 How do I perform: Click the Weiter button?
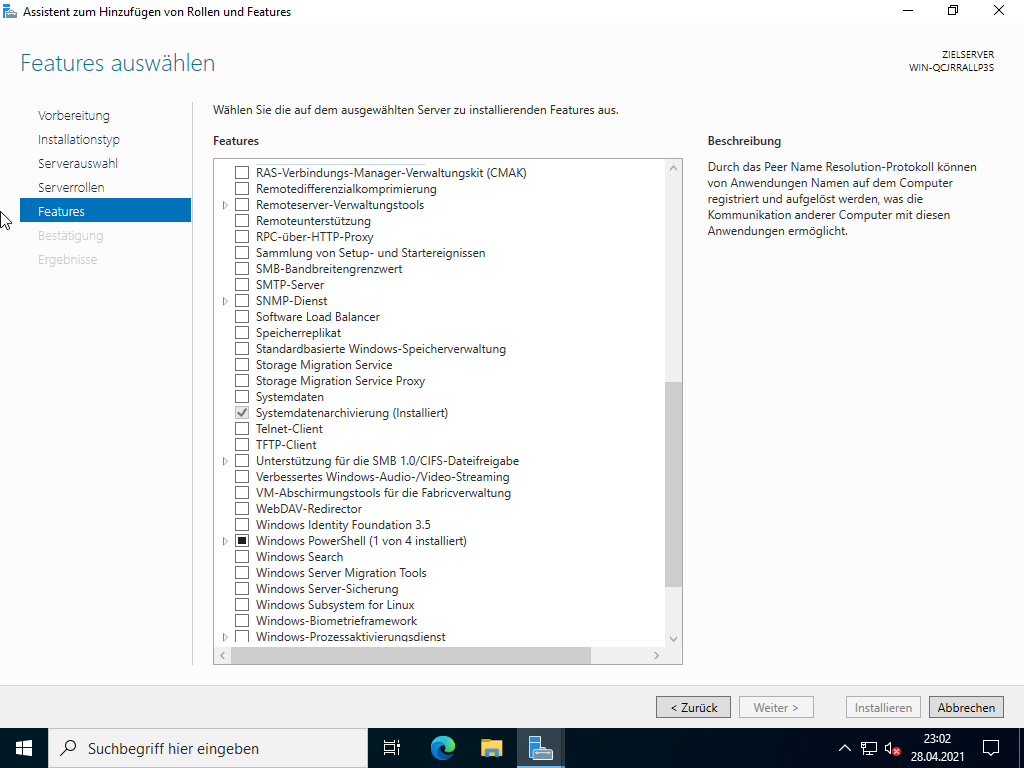click(x=776, y=707)
